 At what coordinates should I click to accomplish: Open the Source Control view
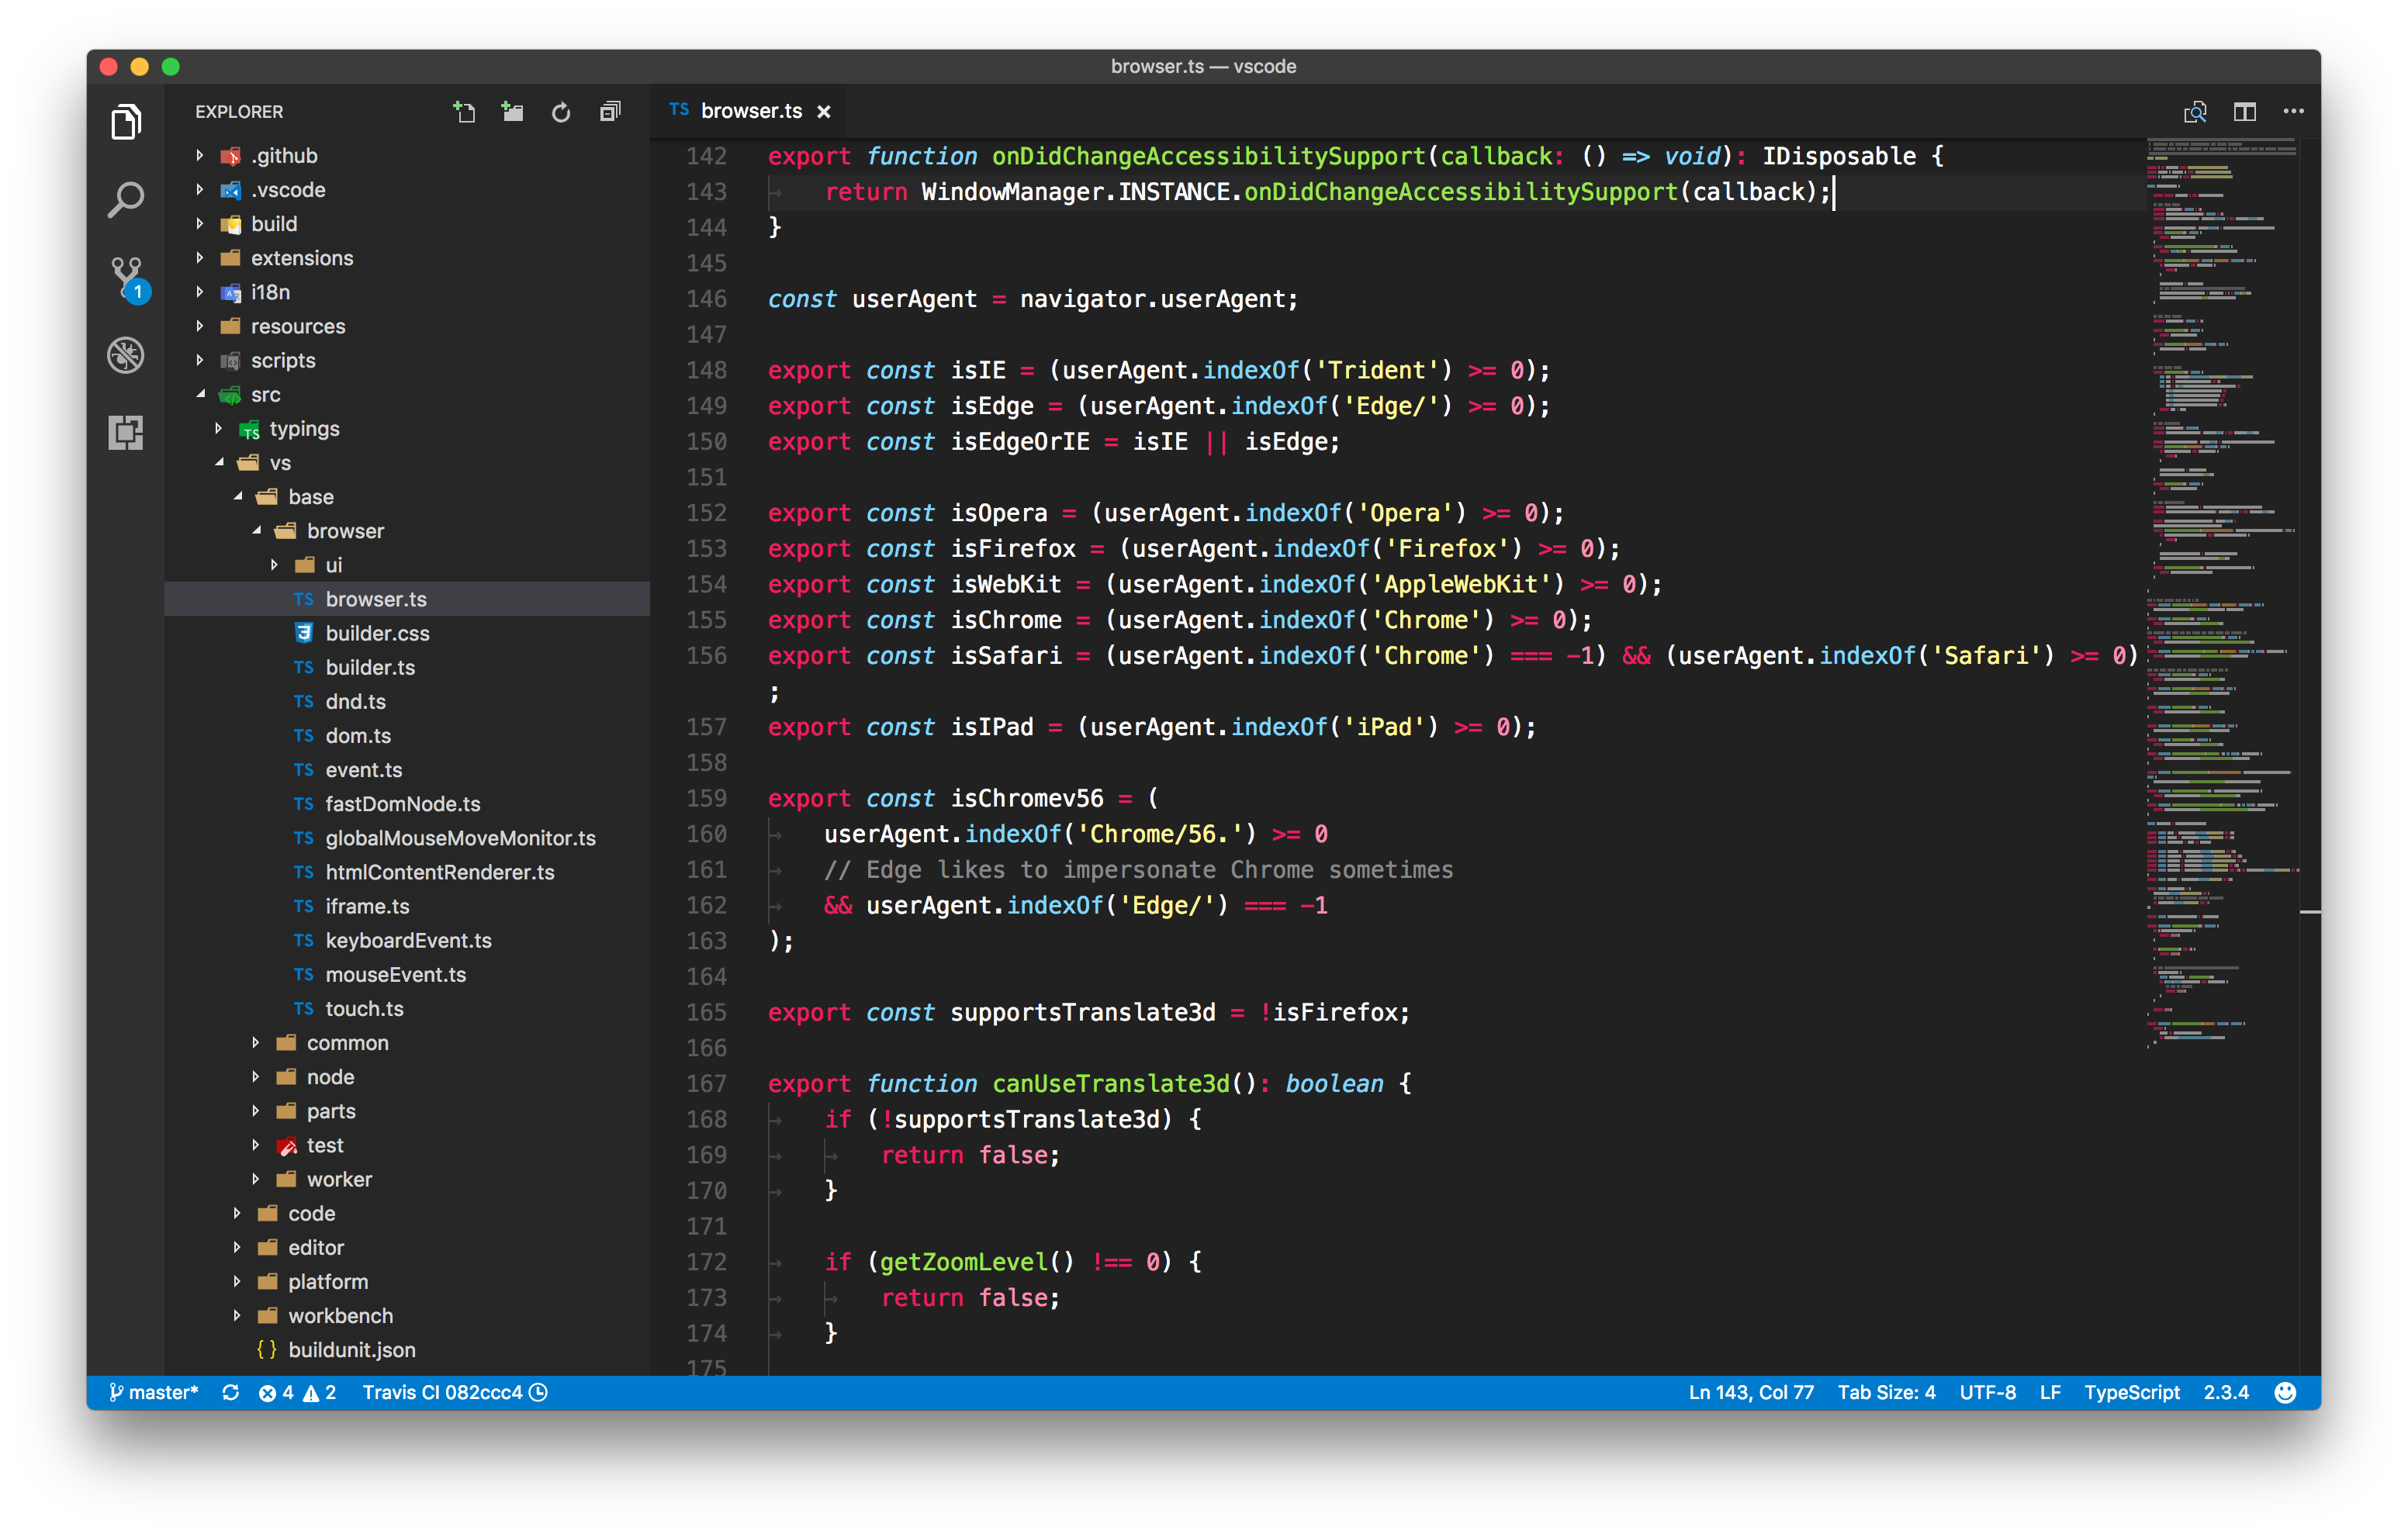(127, 276)
